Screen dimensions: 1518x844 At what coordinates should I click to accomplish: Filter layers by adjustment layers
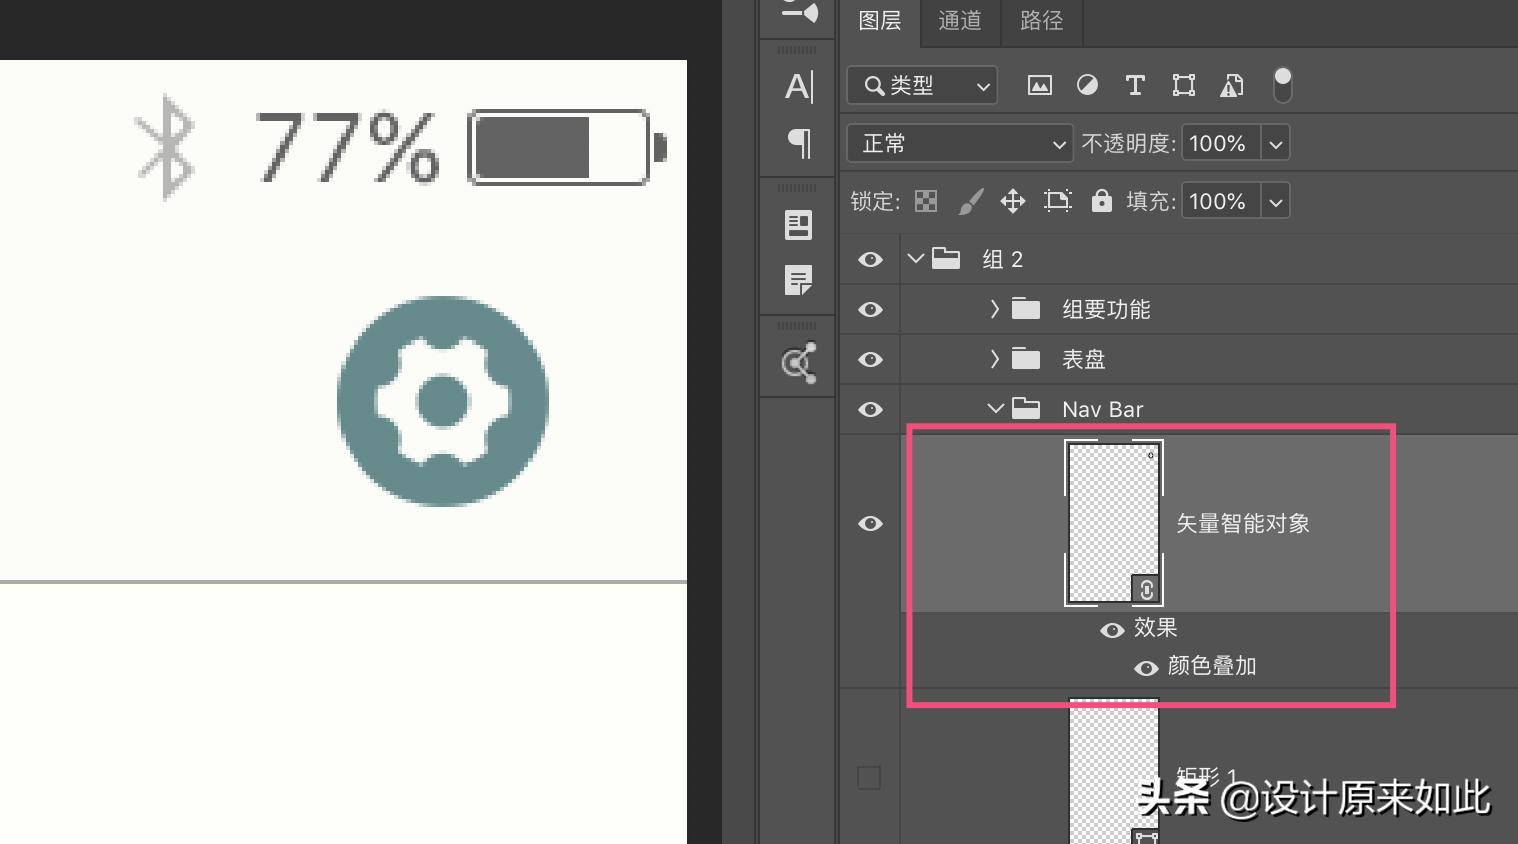click(1087, 86)
